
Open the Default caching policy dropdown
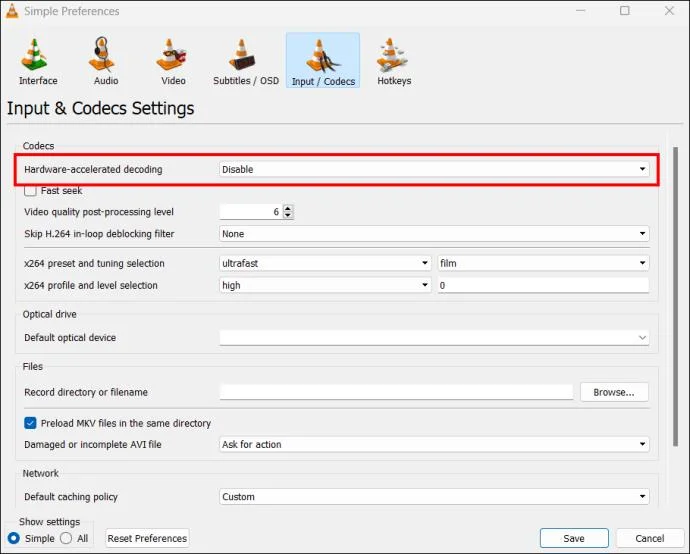tap(434, 497)
